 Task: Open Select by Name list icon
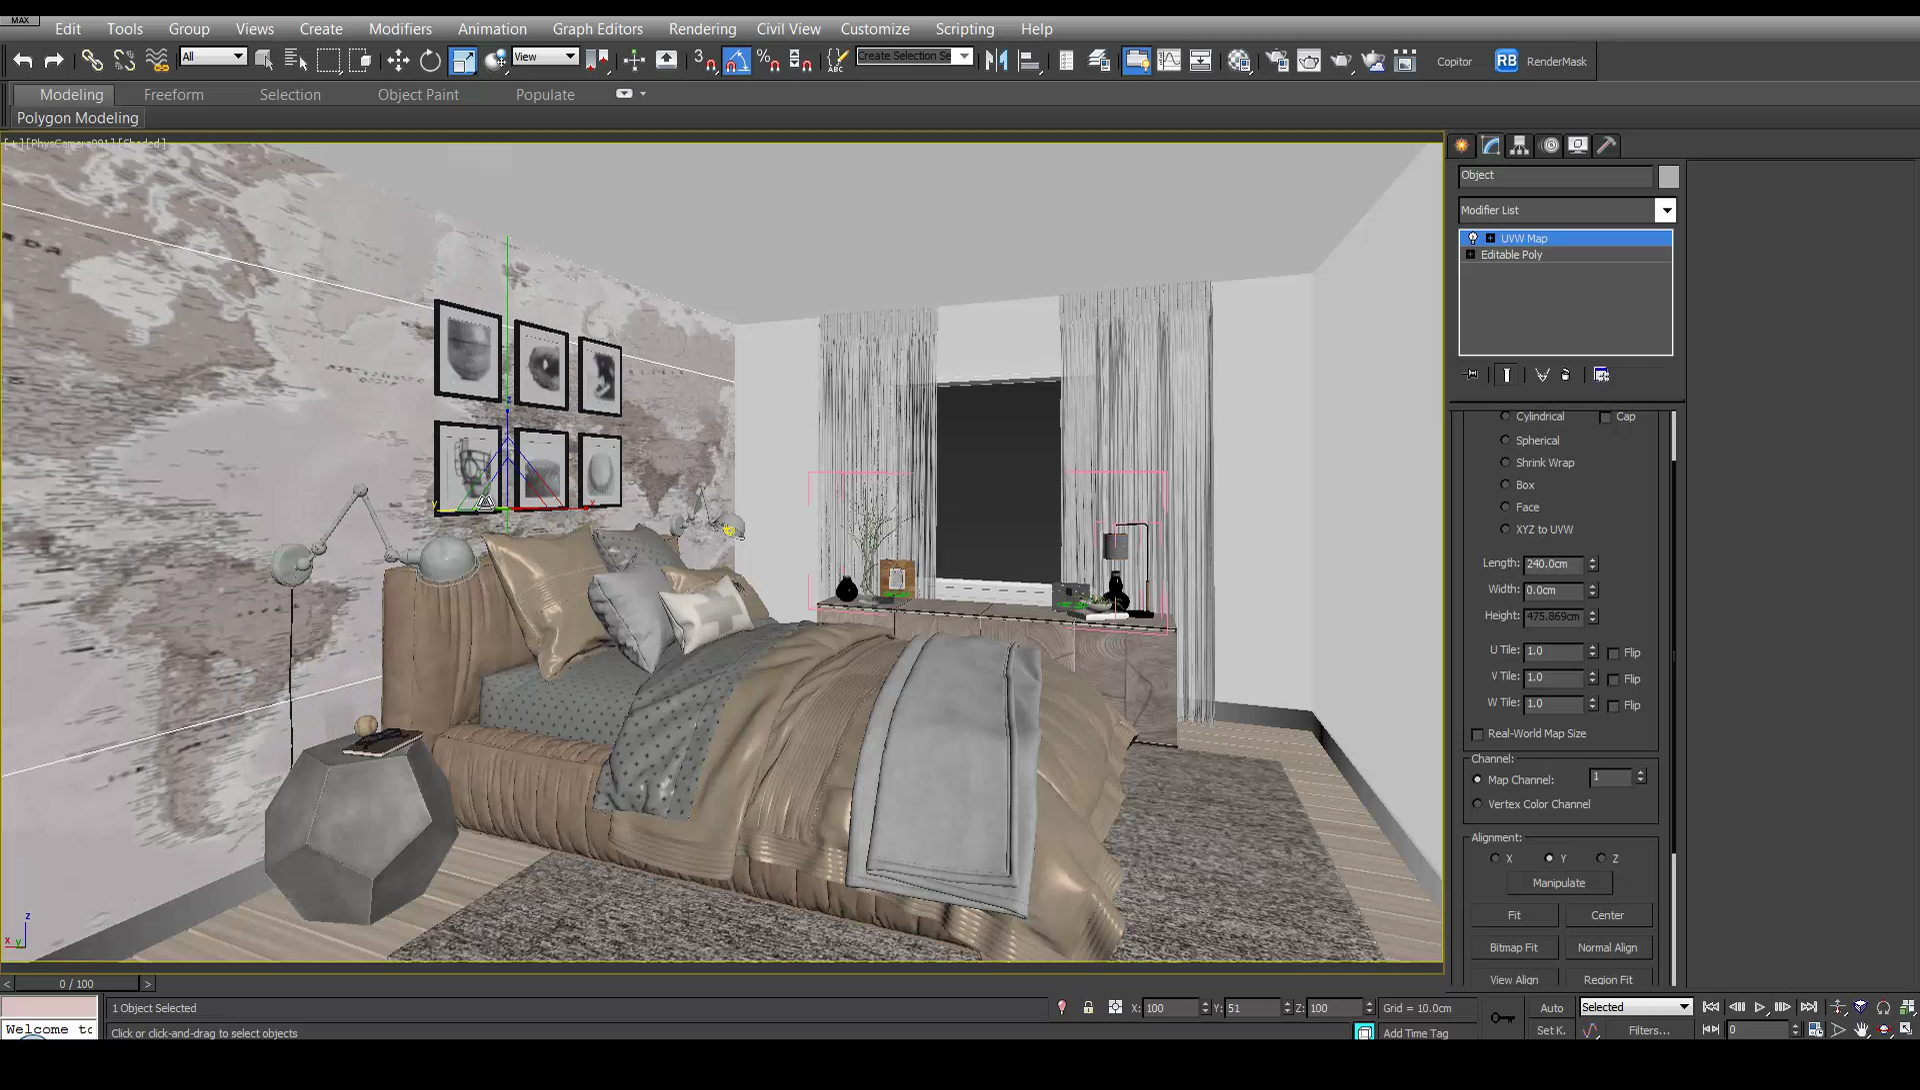point(296,61)
